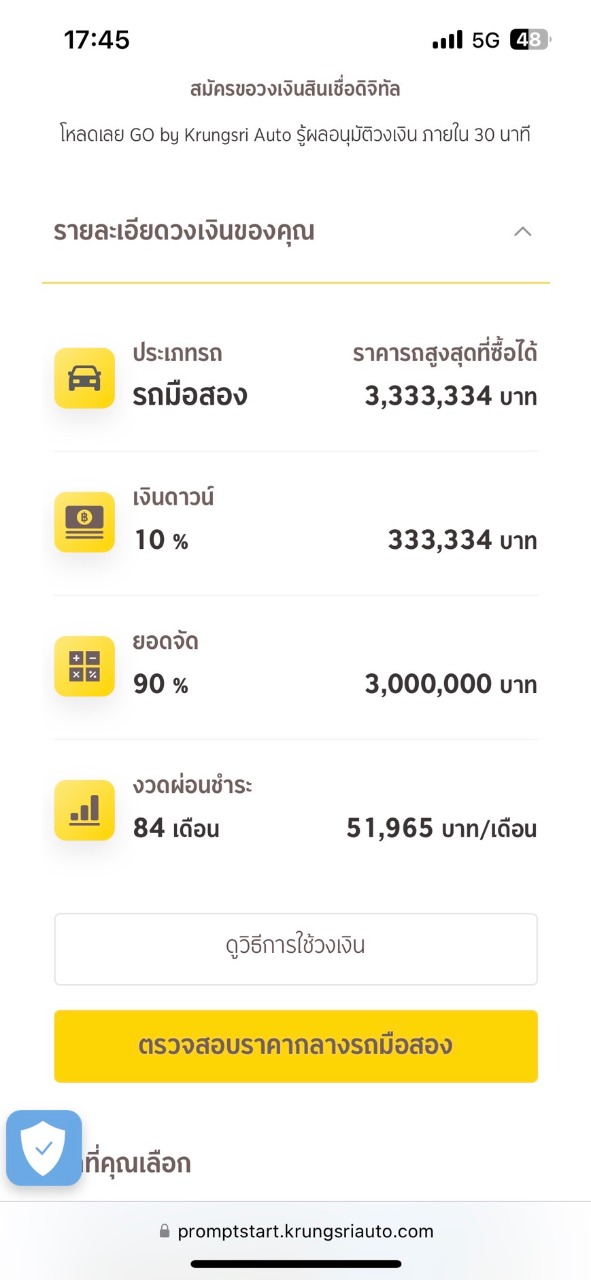Tap the bar chart icon for งวดผ่อนชำระ

84,810
